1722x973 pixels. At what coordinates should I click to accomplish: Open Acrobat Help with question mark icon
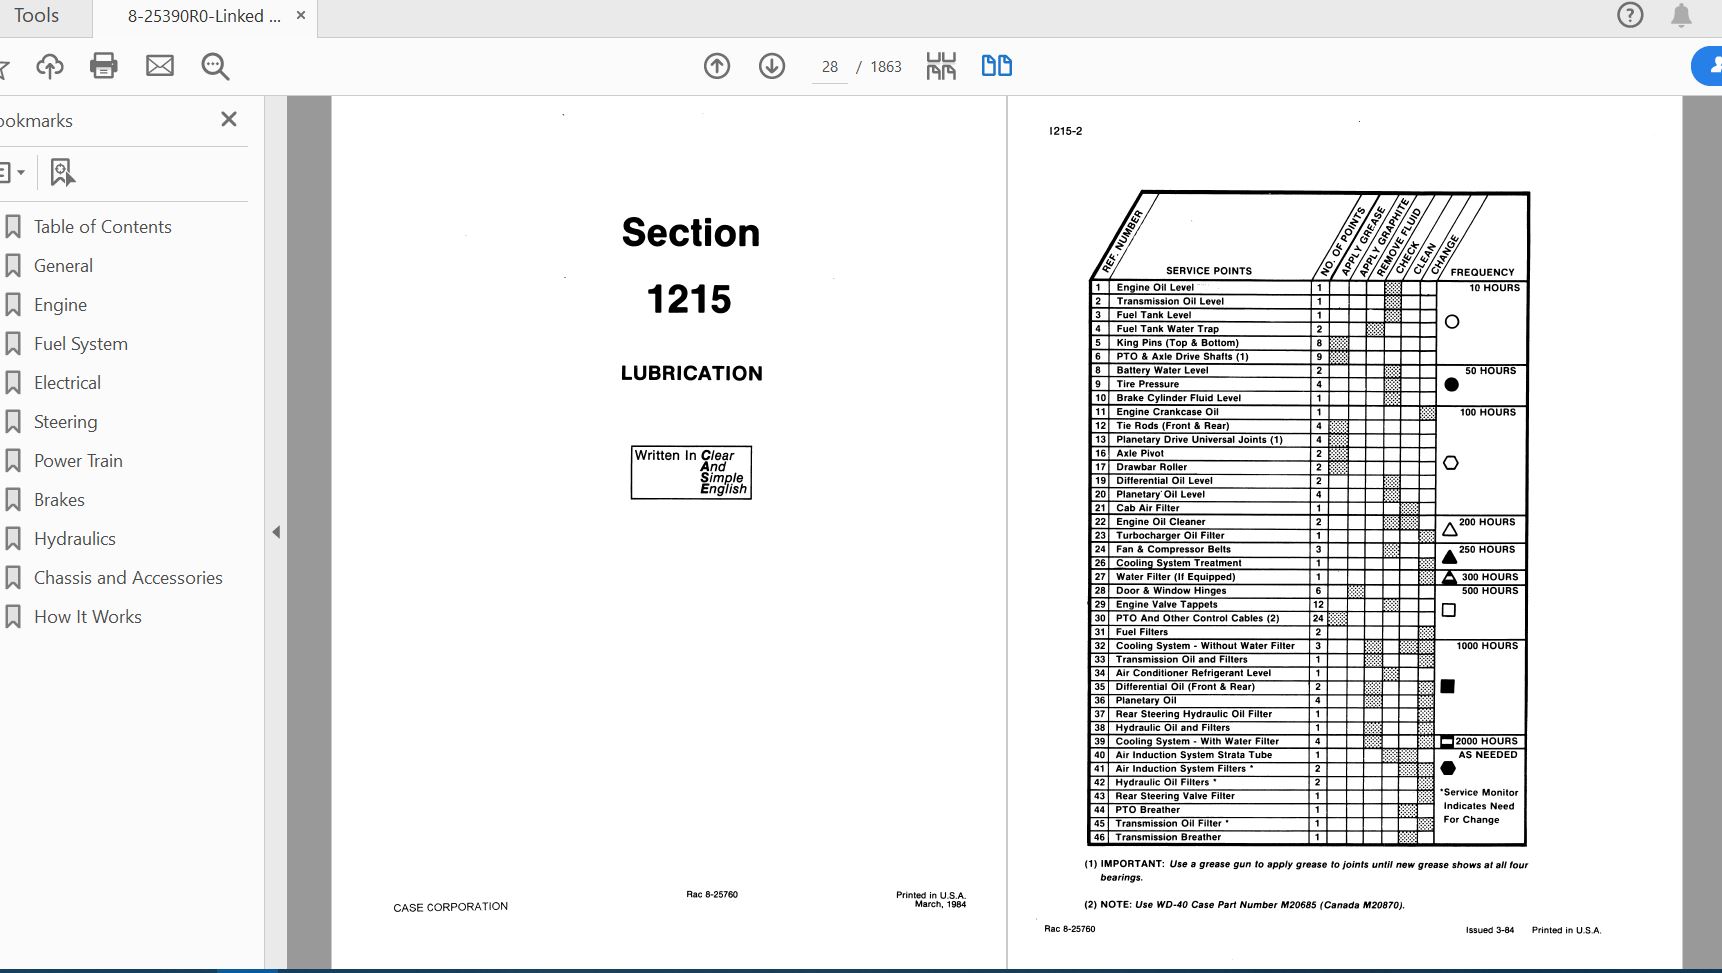1630,14
